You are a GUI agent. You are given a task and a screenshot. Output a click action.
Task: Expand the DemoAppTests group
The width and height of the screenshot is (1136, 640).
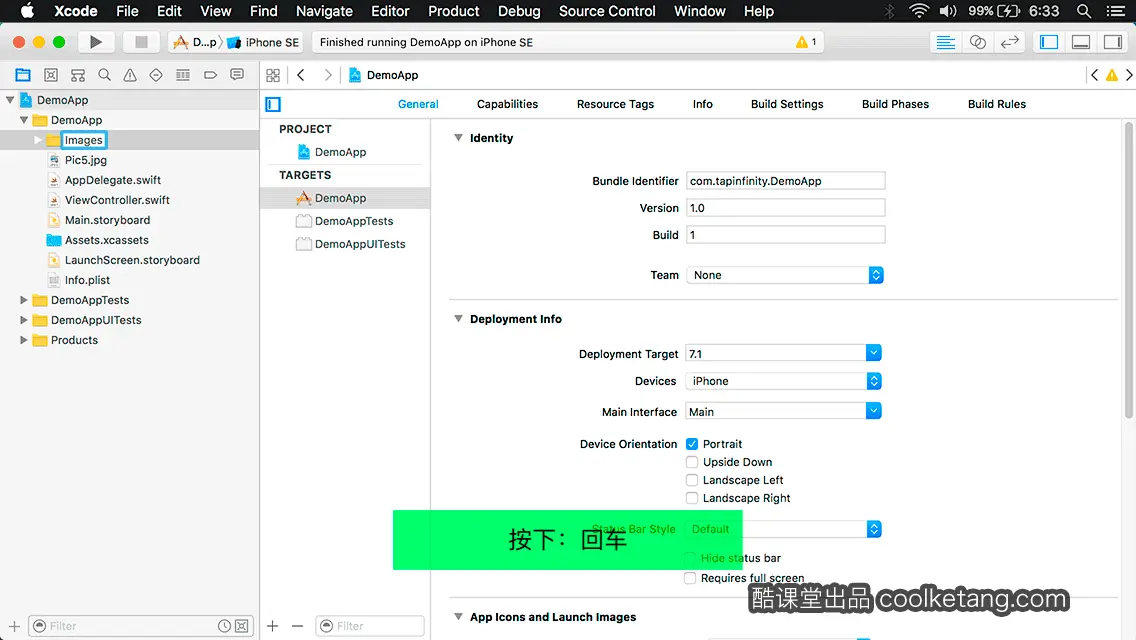(x=23, y=299)
